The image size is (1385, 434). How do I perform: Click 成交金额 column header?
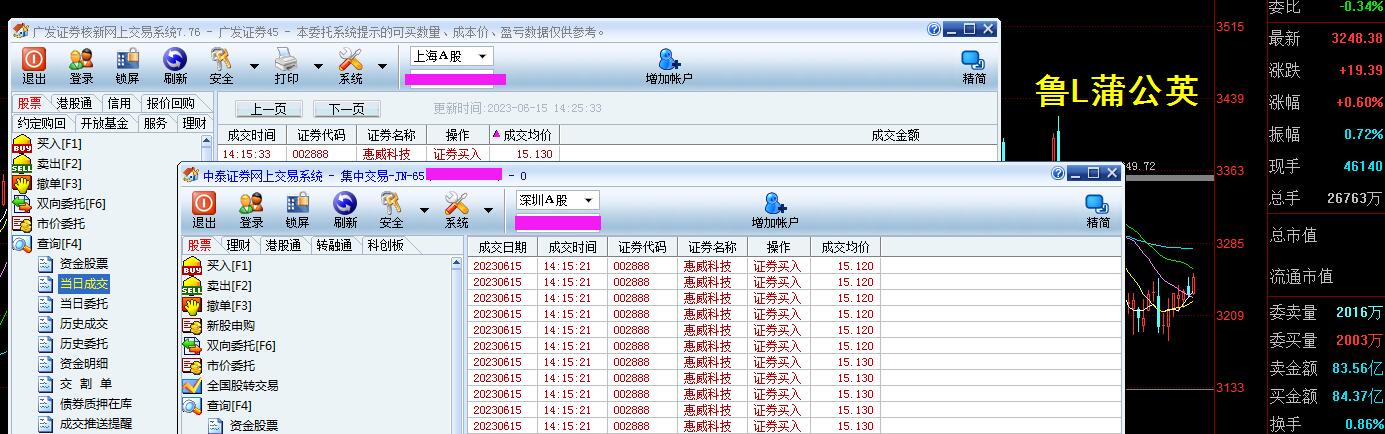(895, 135)
